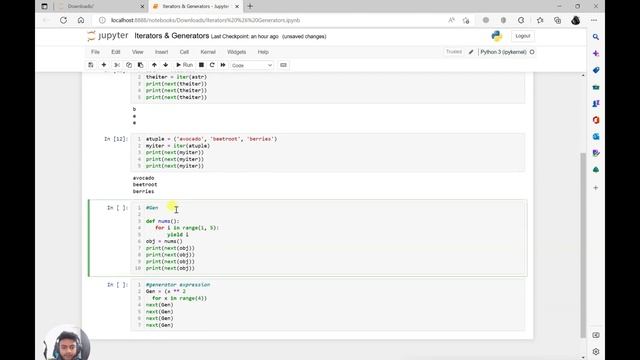Click the pencil edit mode indicator
The height and width of the screenshot is (360, 640).
[471, 52]
